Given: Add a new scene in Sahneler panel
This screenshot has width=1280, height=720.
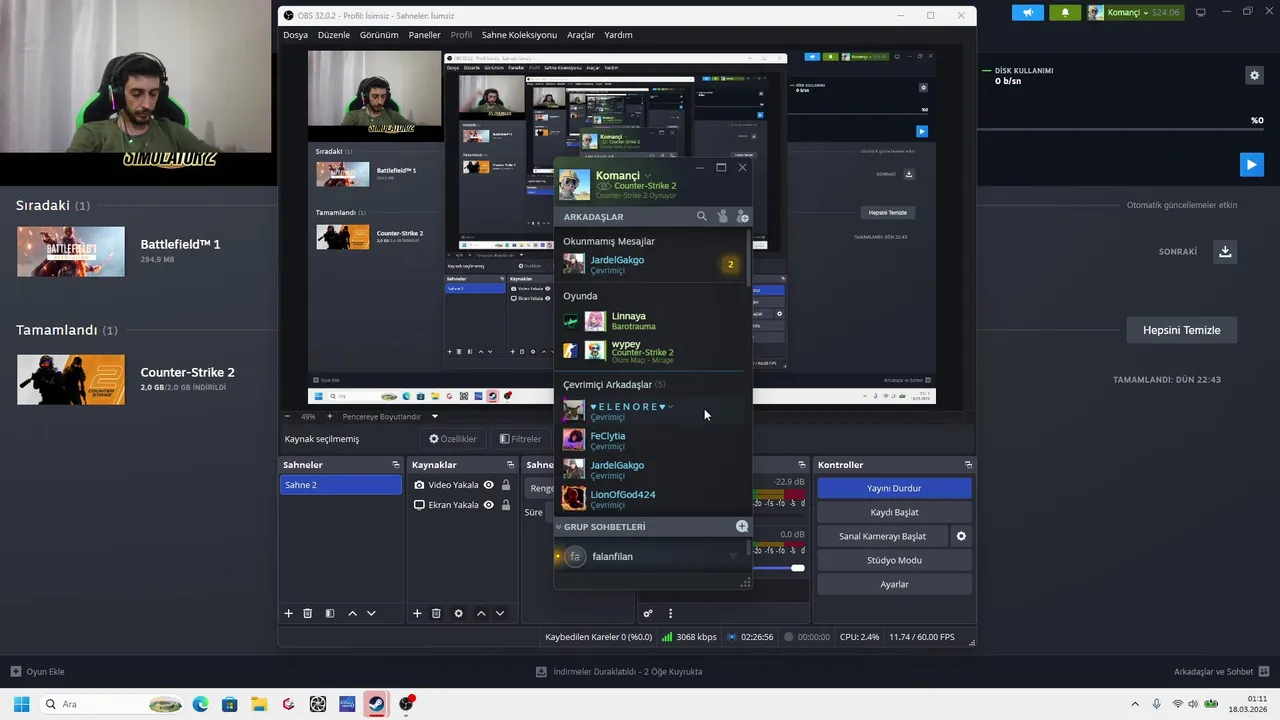Looking at the screenshot, I should point(289,613).
